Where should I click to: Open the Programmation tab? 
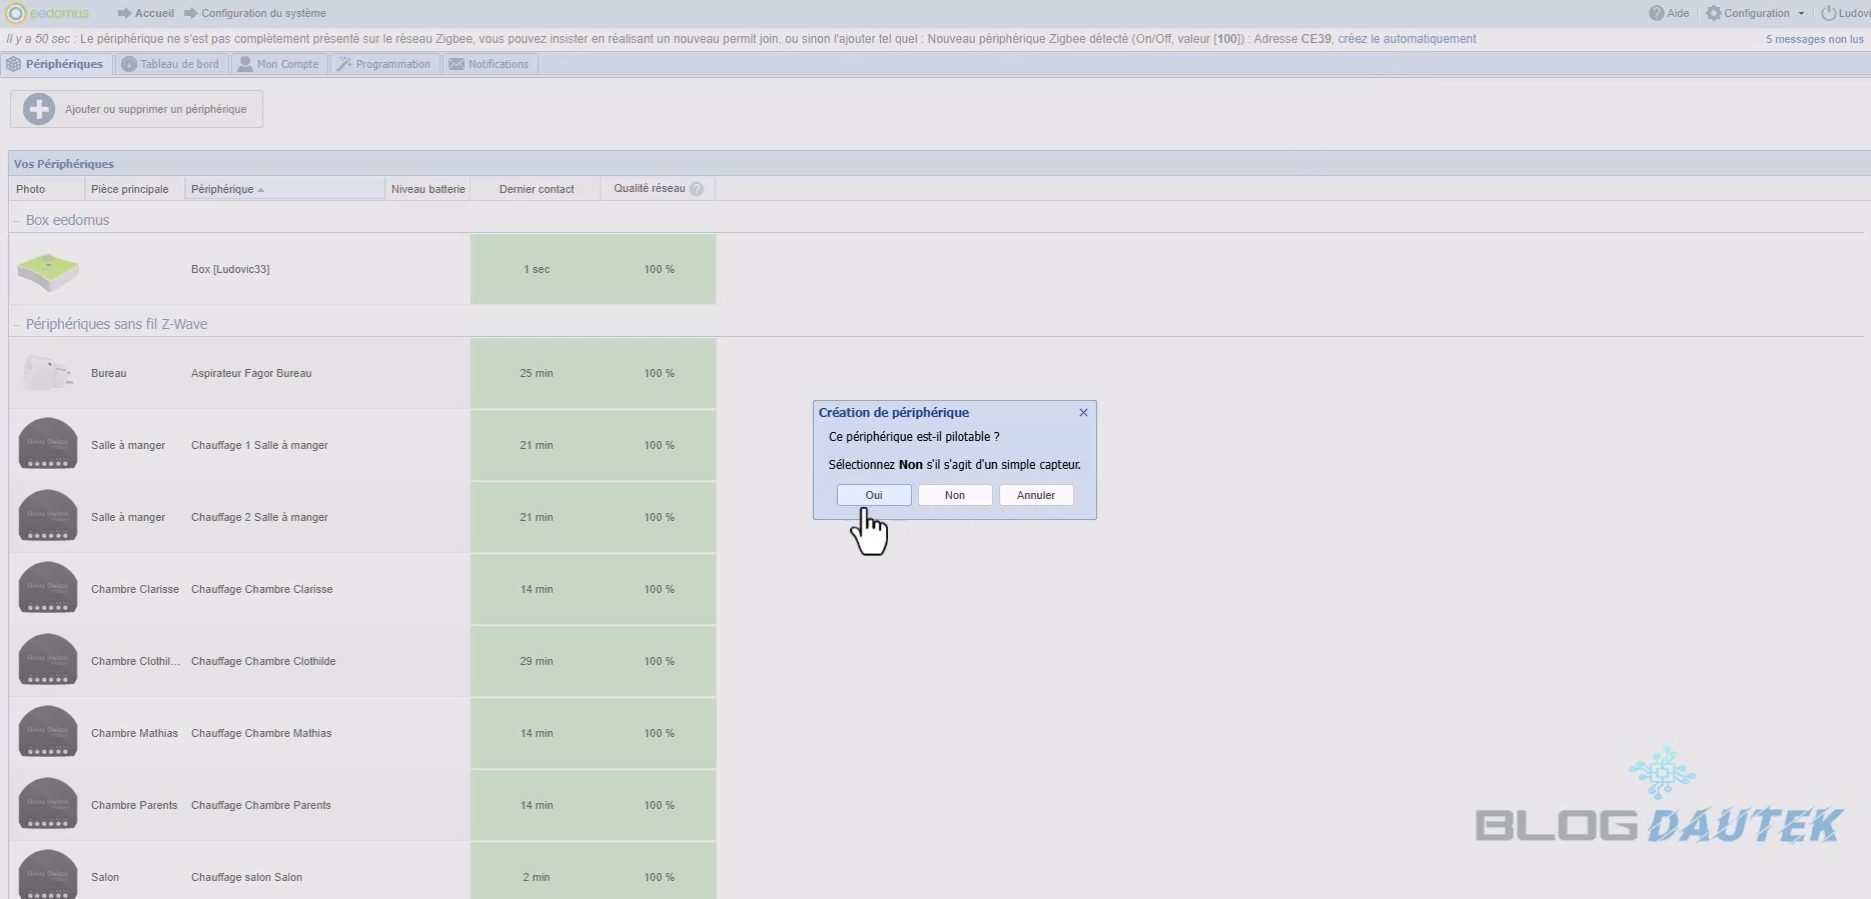384,64
